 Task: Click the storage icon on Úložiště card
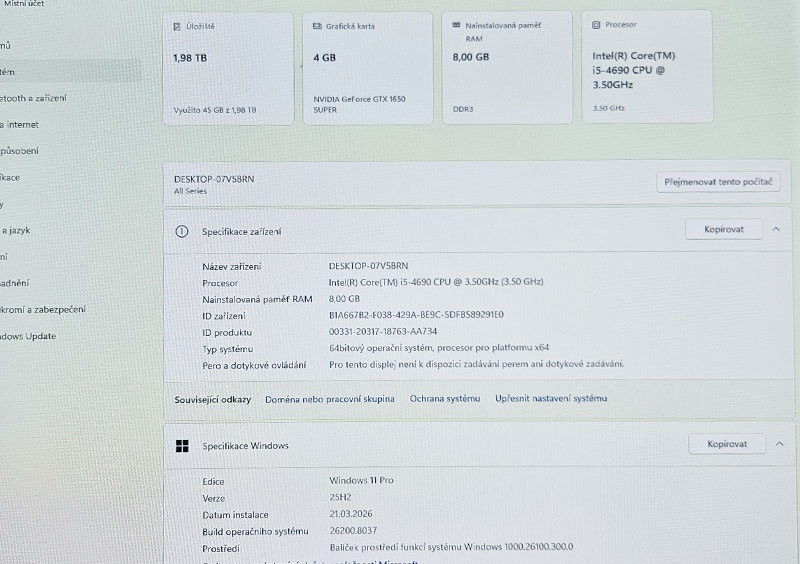pos(177,27)
